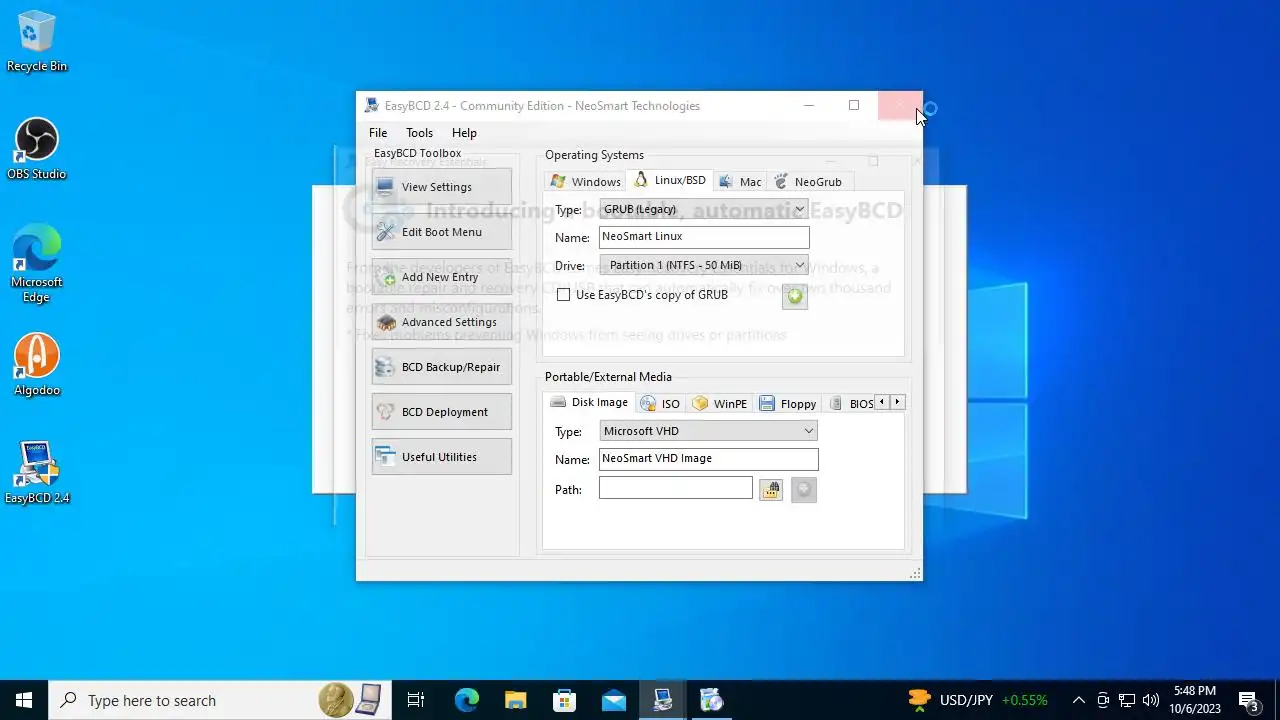The image size is (1280, 720).
Task: Open volume control in system tray
Action: point(1151,700)
